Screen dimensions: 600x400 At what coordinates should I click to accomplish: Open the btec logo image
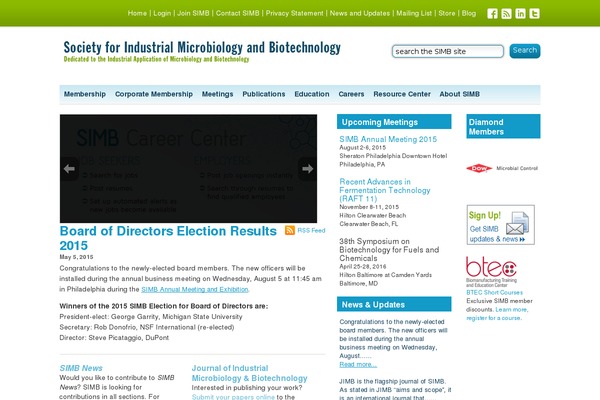491,271
